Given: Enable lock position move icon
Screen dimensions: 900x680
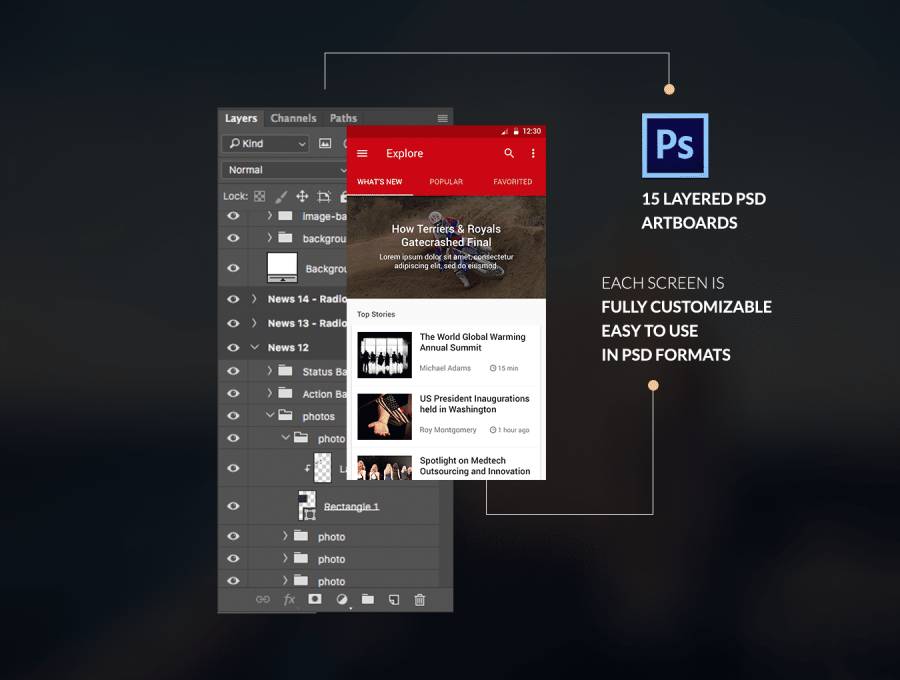Looking at the screenshot, I should [302, 196].
